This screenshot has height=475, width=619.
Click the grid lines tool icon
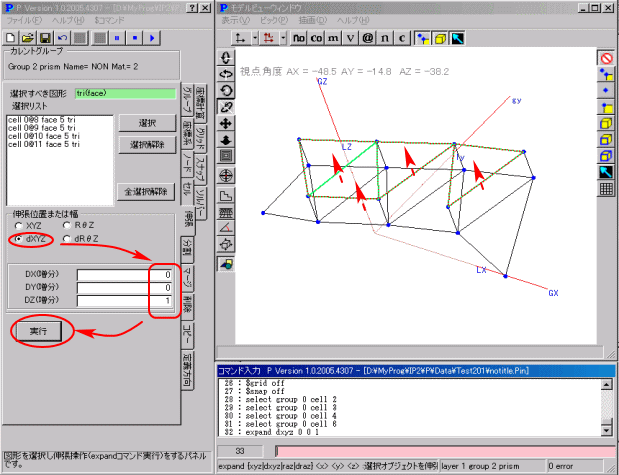pos(226,212)
